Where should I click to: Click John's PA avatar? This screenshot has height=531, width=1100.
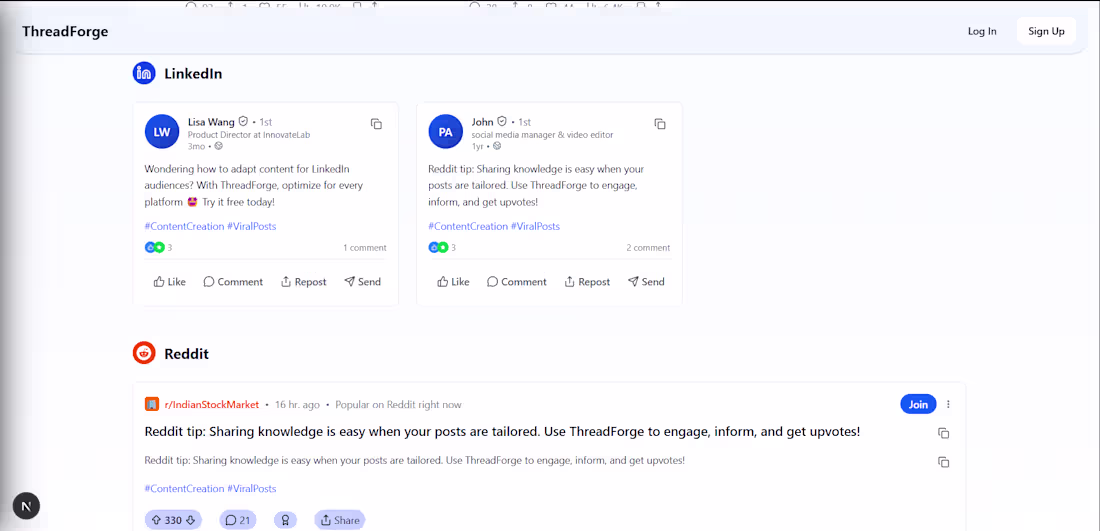[445, 132]
